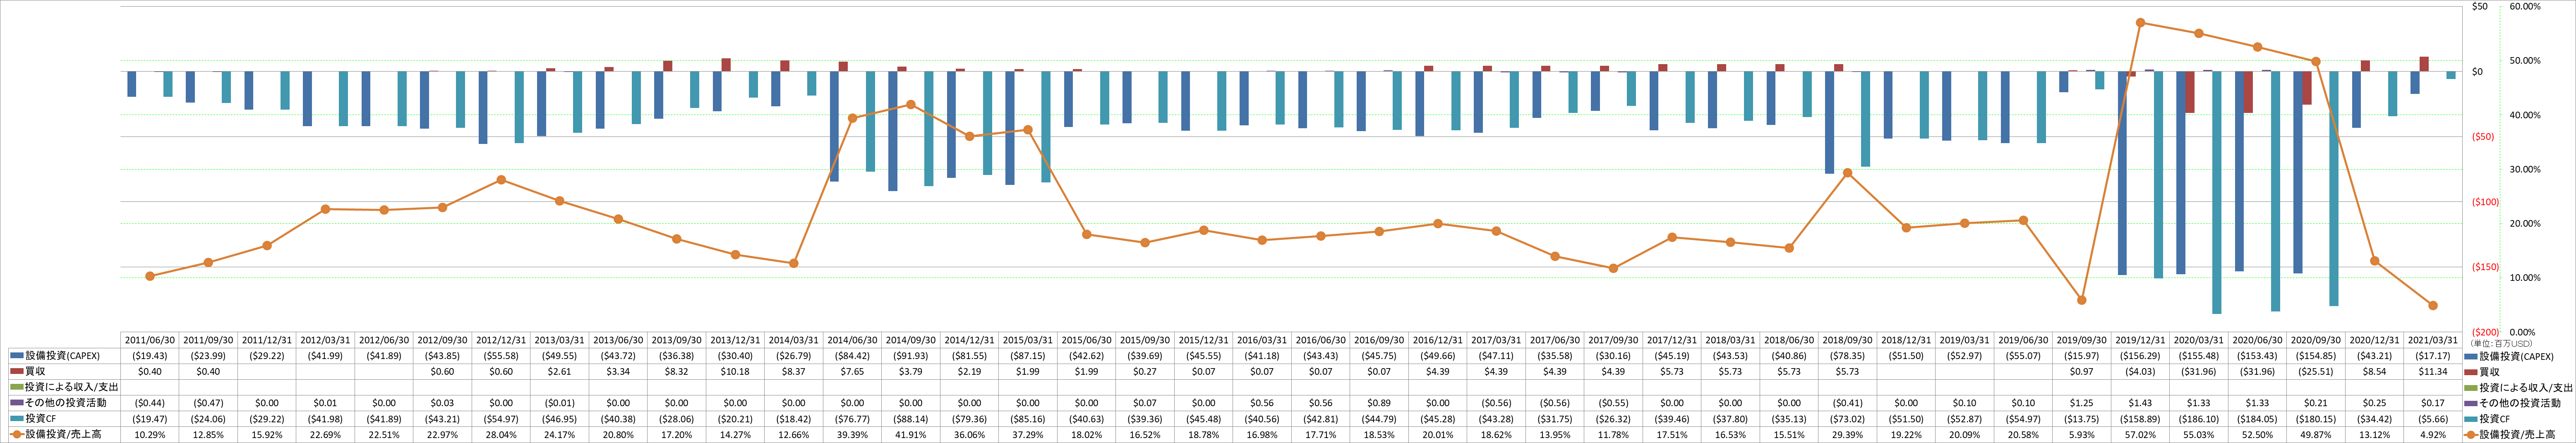This screenshot has width=2576, height=443.
Task: Click the 投資による収入/支出 label in the left table
Action: pos(72,387)
